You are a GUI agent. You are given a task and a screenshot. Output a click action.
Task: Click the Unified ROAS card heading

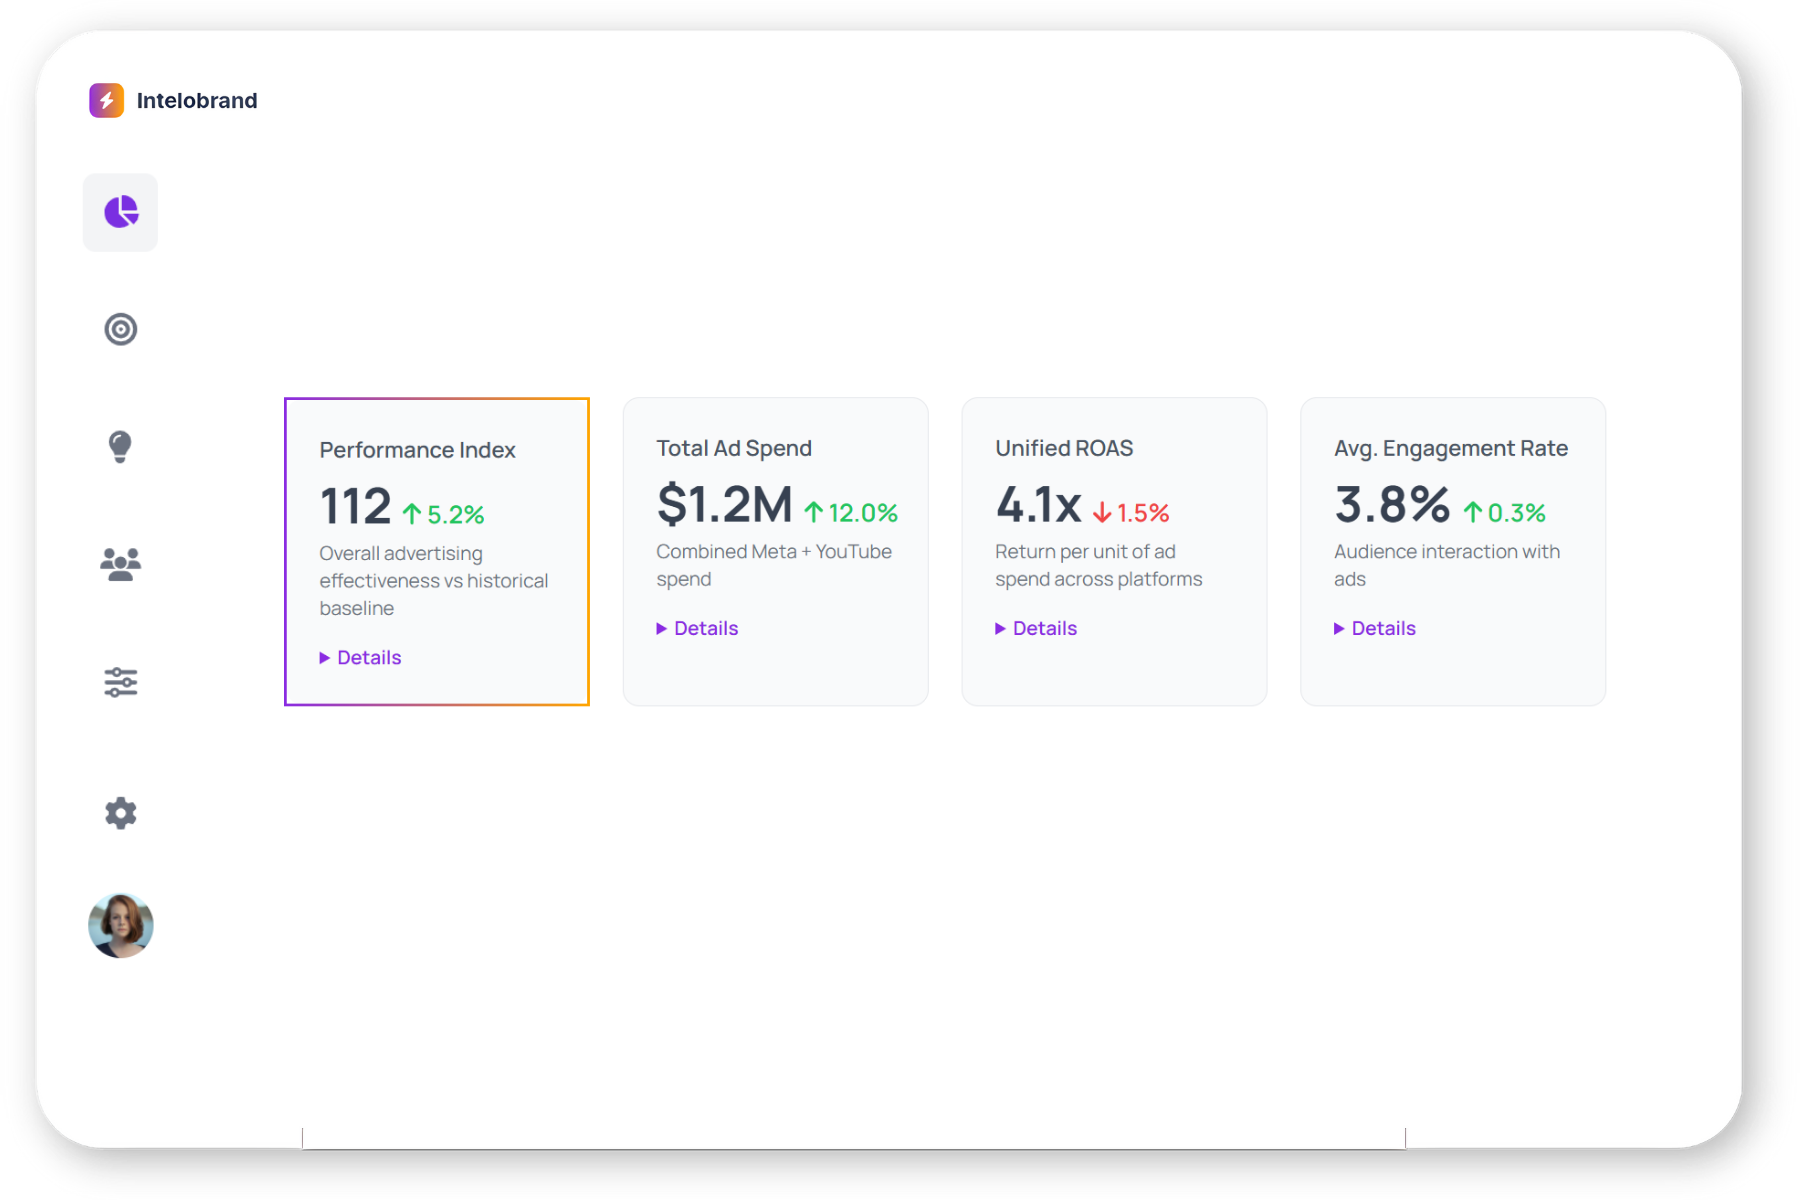click(x=1064, y=448)
